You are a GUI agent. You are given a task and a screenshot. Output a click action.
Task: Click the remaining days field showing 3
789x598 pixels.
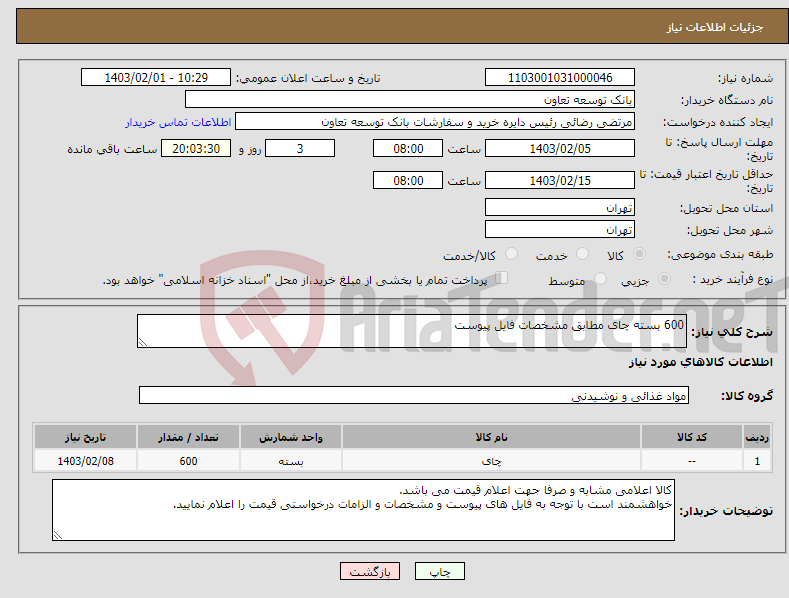coord(300,148)
